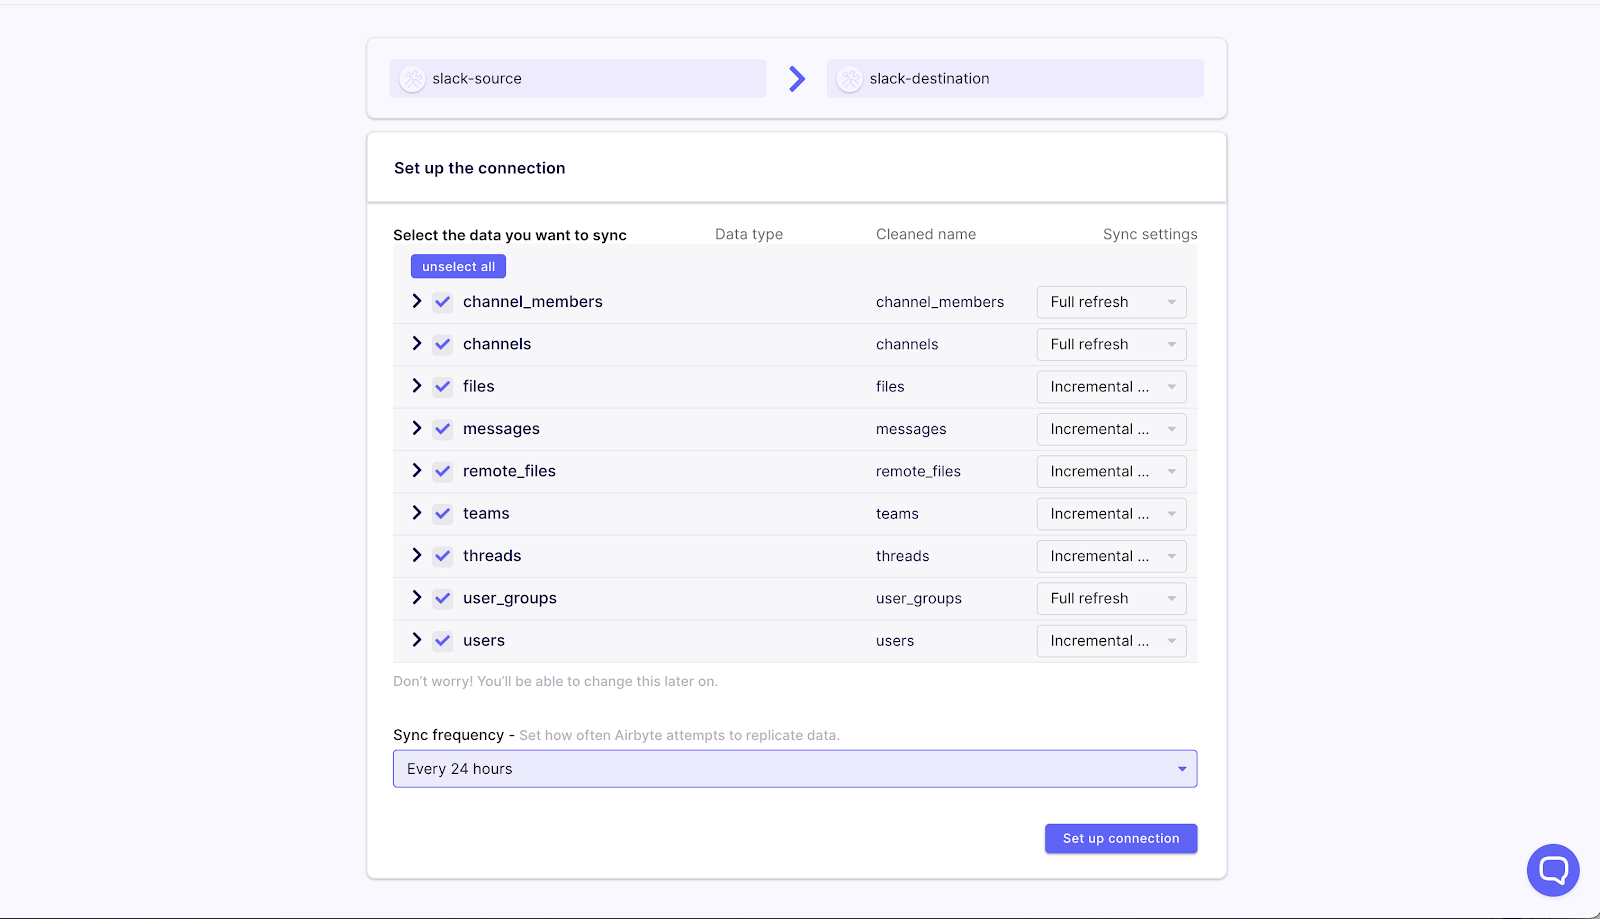
Task: Expand the messages stream details
Action: [416, 428]
